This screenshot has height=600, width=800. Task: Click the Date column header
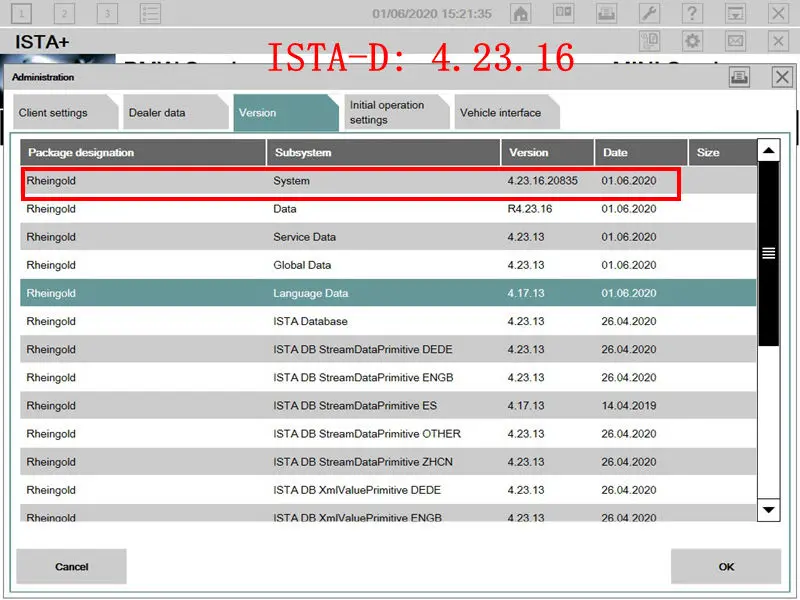click(x=641, y=153)
